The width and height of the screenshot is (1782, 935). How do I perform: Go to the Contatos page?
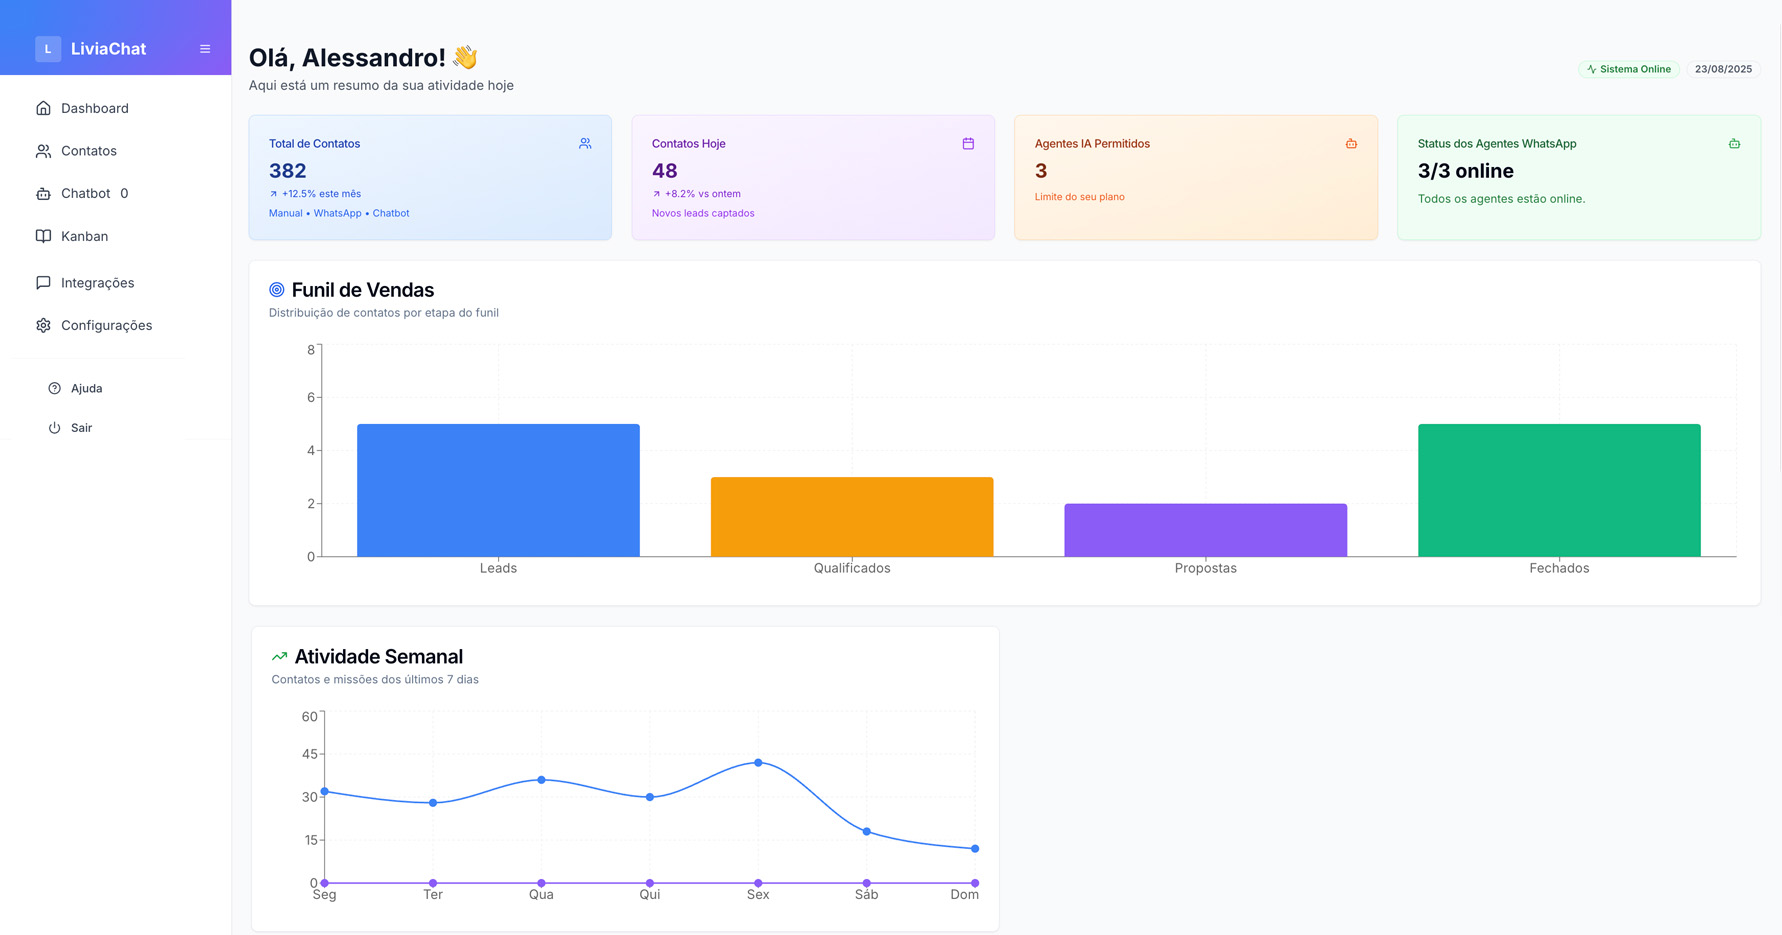[88, 151]
